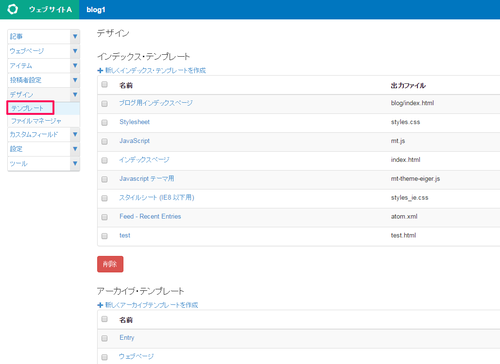Click the 出力ファイル column header
Viewport: 500px width, 364px height.
408,86
